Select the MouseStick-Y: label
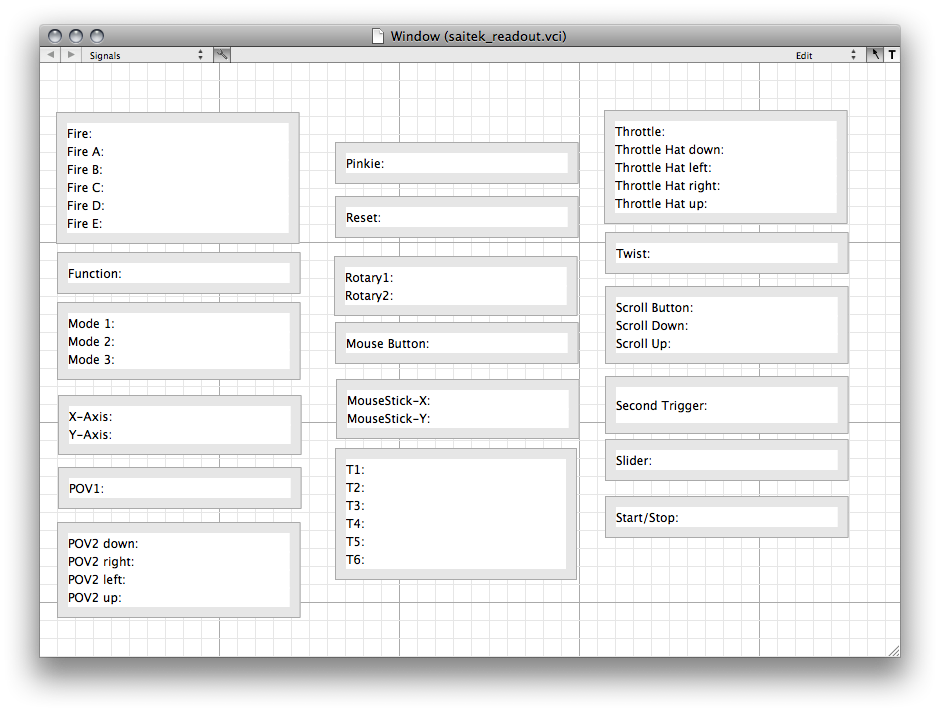This screenshot has width=940, height=712. [388, 418]
